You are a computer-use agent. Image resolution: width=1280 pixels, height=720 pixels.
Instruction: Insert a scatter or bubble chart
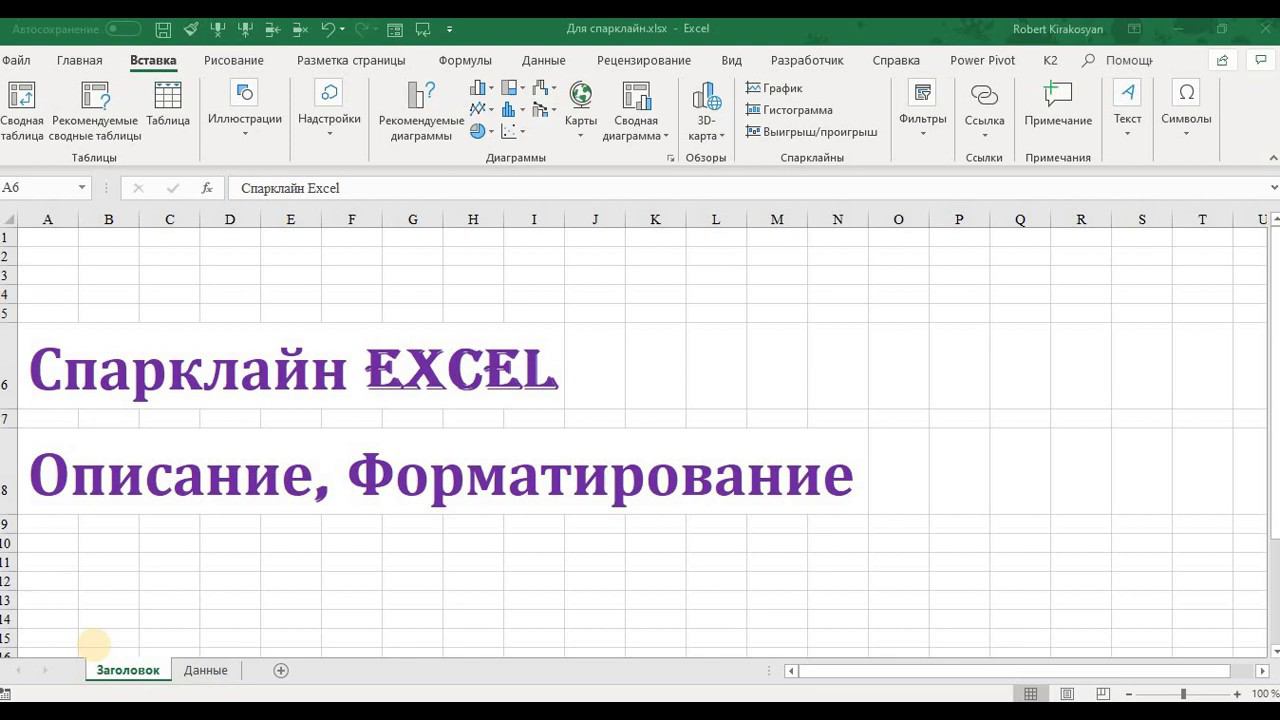[x=512, y=131]
